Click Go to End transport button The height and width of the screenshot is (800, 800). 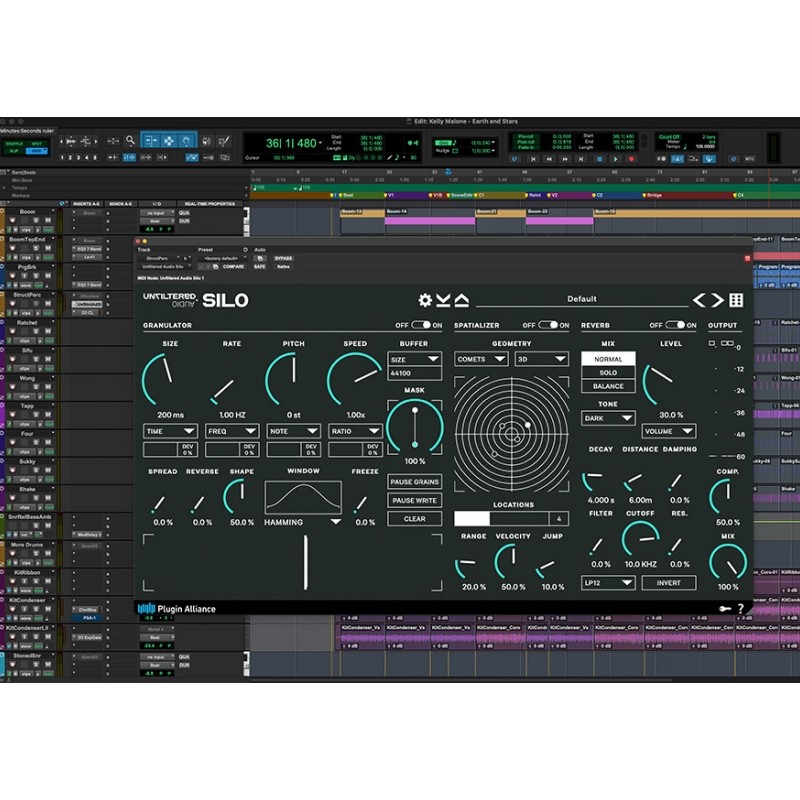581,159
